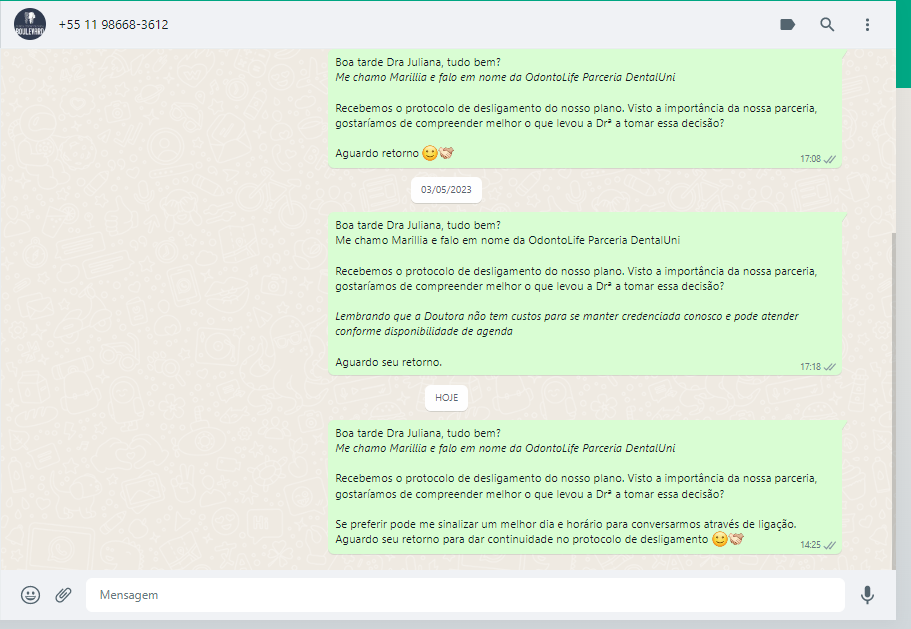Click the double check marks beside 17:08
This screenshot has height=629, width=911.
click(x=830, y=159)
